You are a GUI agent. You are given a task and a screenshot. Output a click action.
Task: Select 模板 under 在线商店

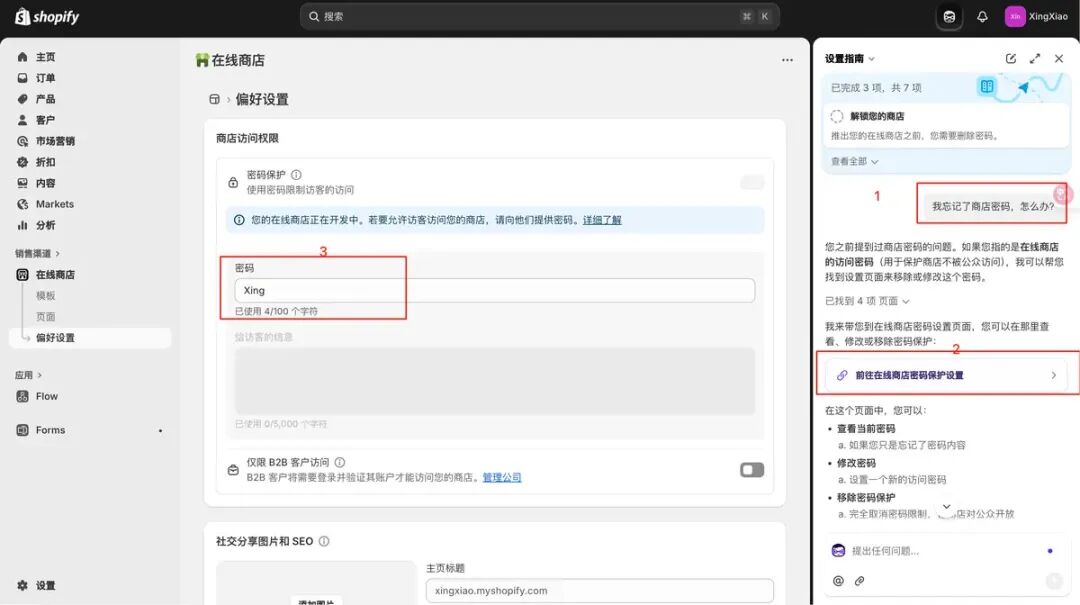46,296
